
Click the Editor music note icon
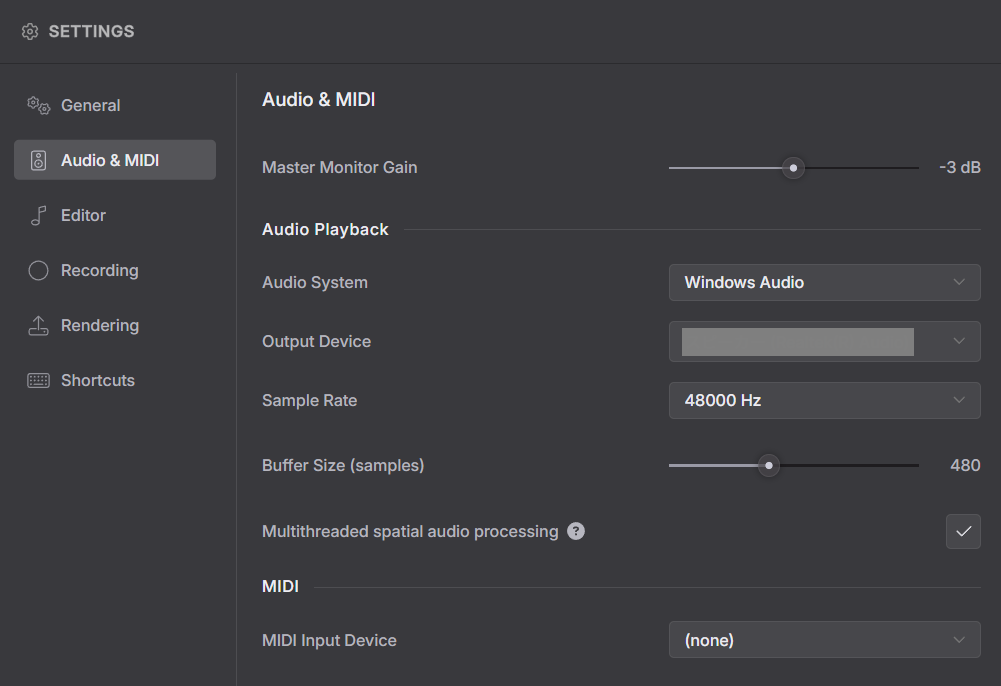coord(38,215)
